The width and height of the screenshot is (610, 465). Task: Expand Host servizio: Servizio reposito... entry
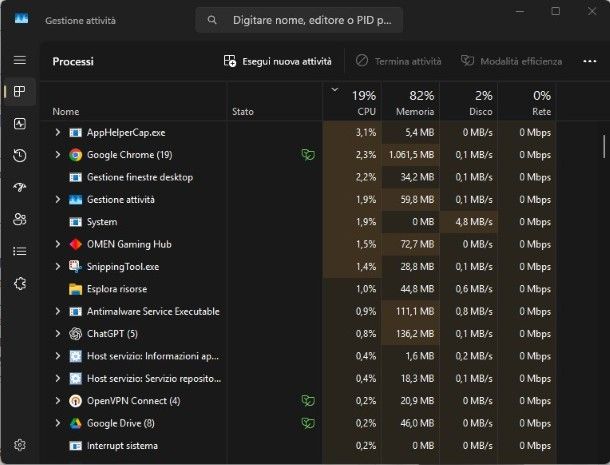tap(58, 378)
